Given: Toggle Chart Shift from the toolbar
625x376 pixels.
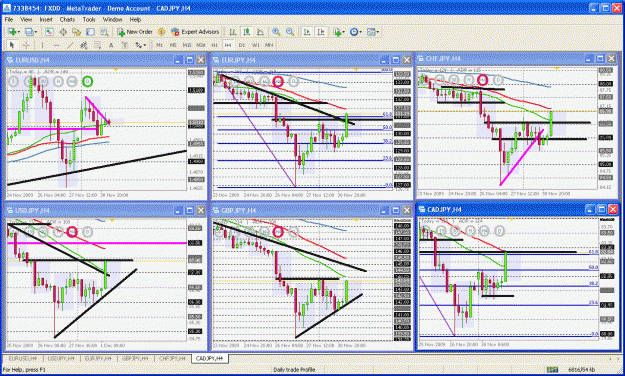Looking at the screenshot, I should click(321, 32).
